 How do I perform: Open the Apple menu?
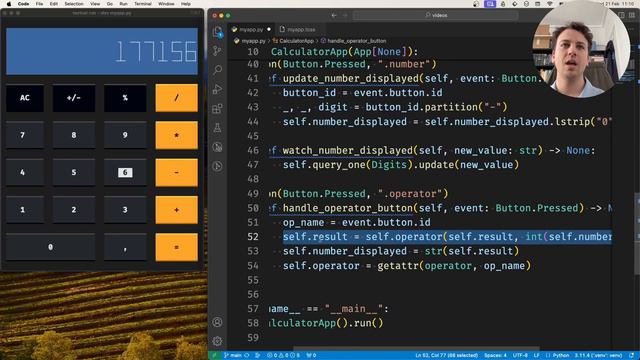coord(9,4)
